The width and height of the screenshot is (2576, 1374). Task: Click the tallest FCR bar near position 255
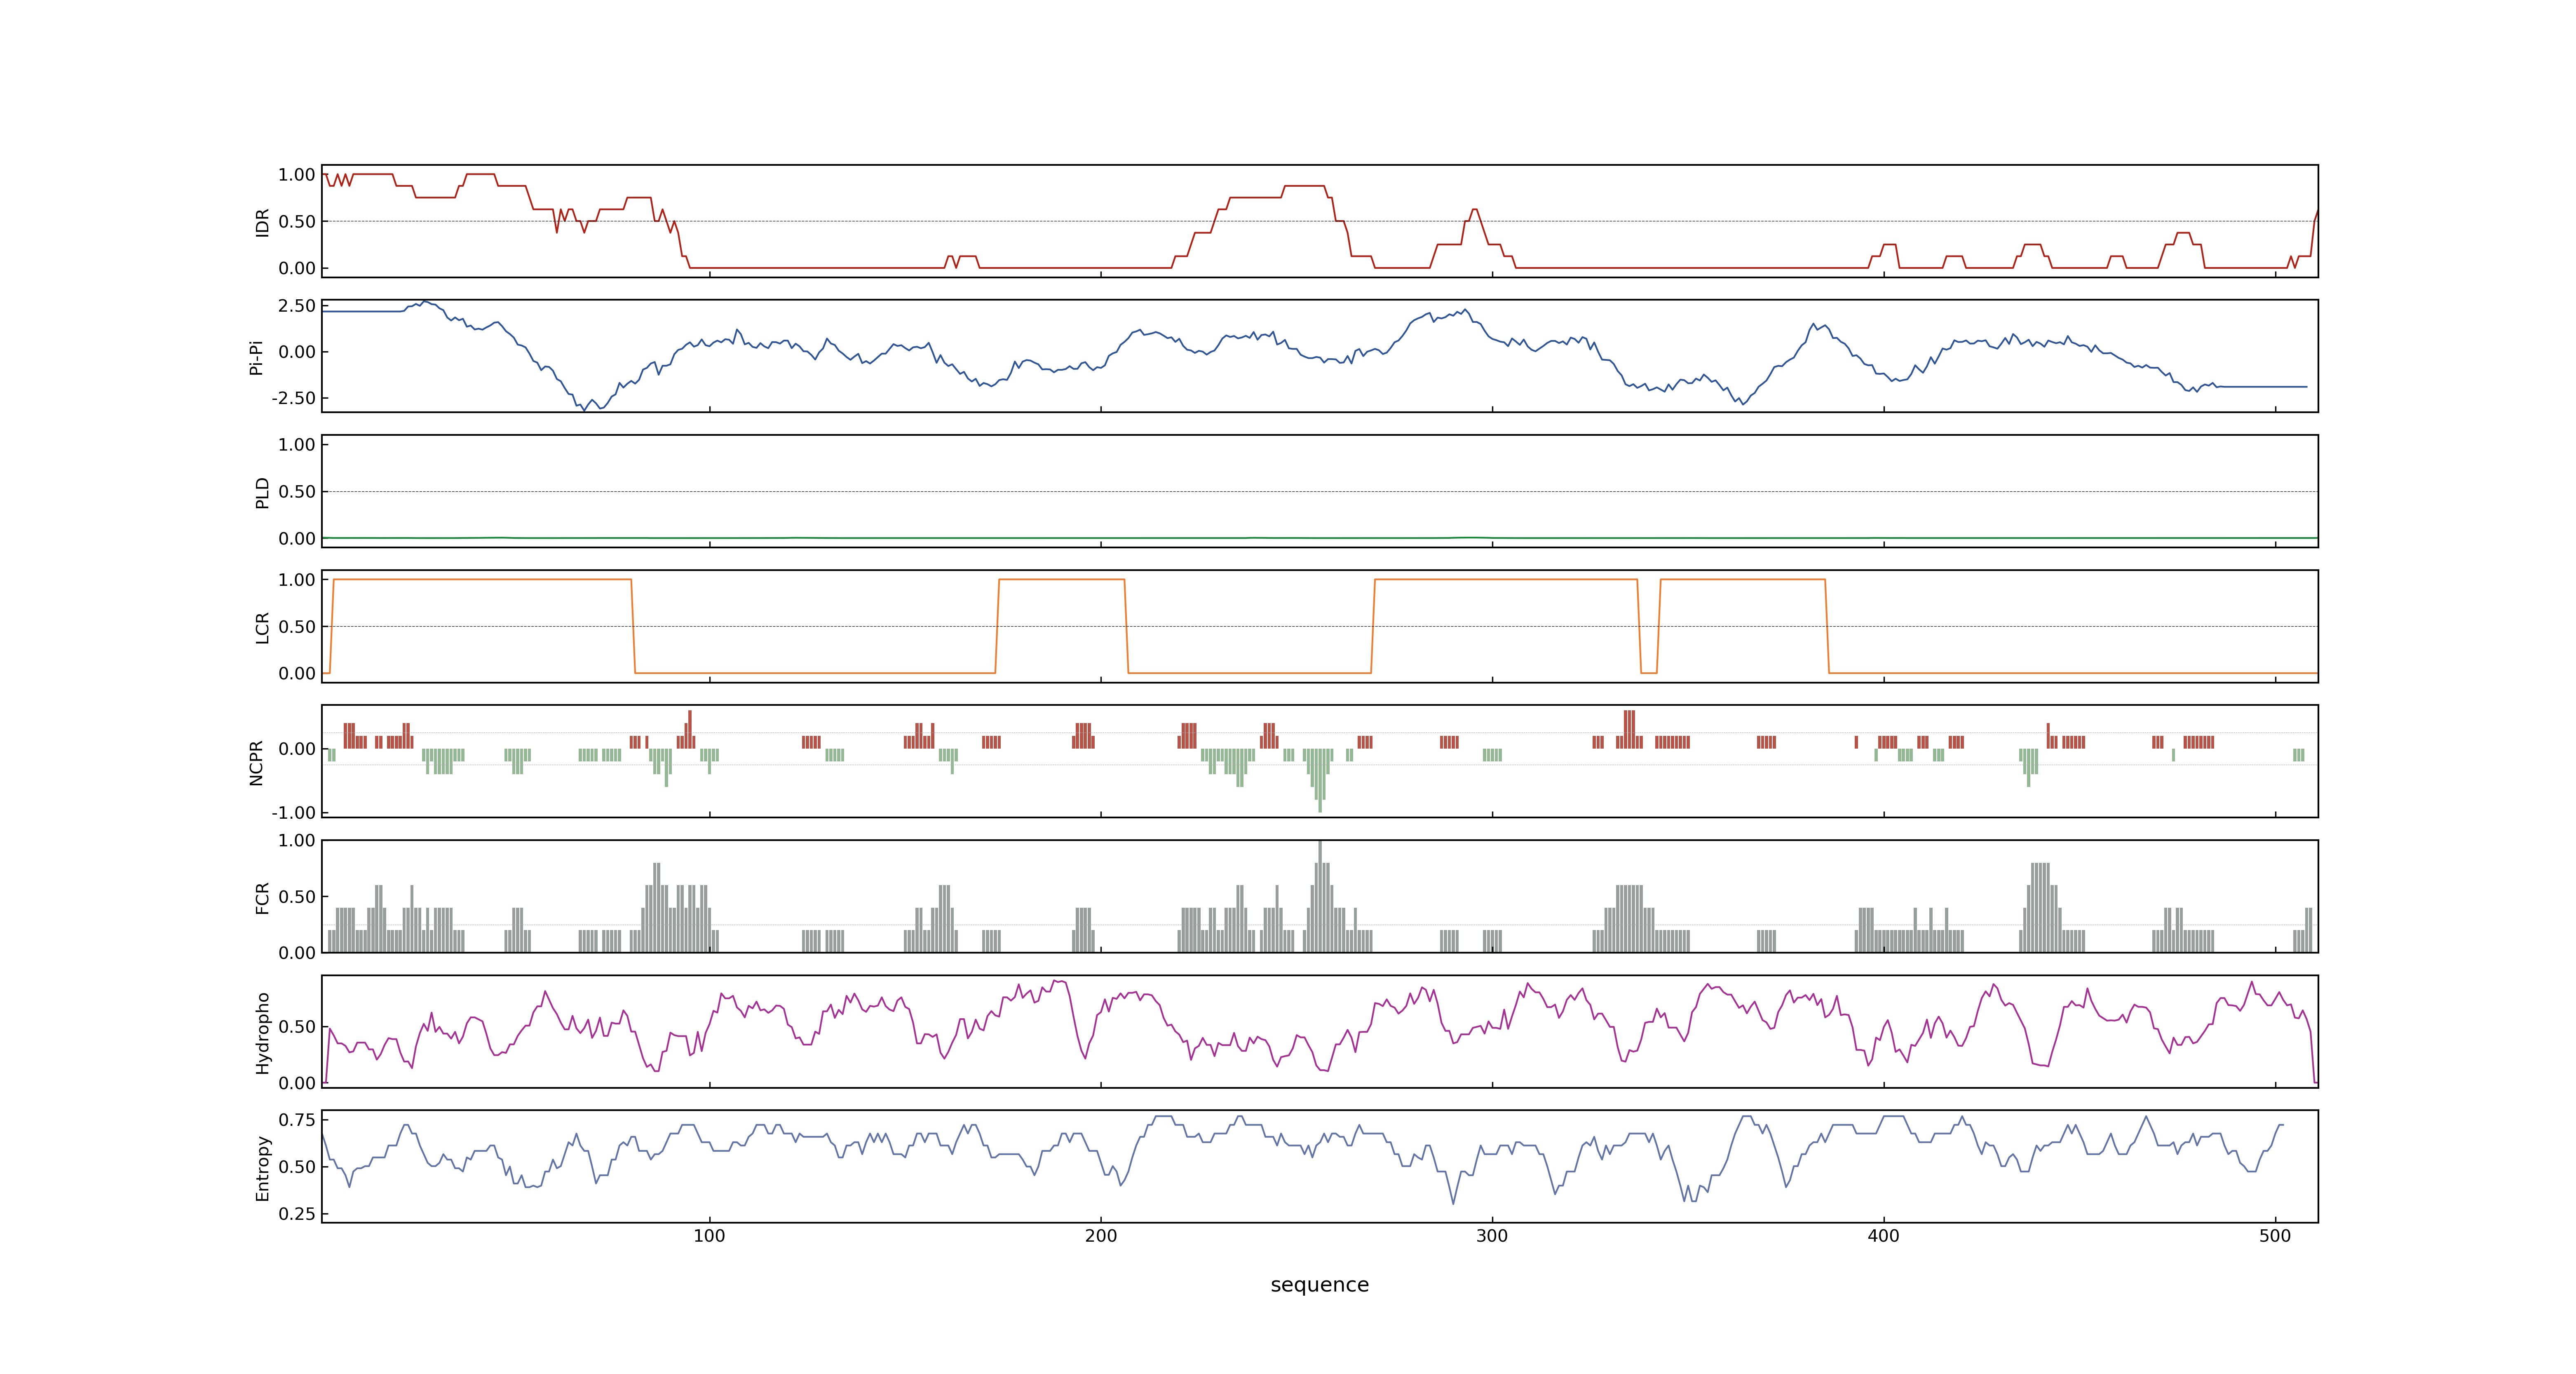pyautogui.click(x=1320, y=896)
